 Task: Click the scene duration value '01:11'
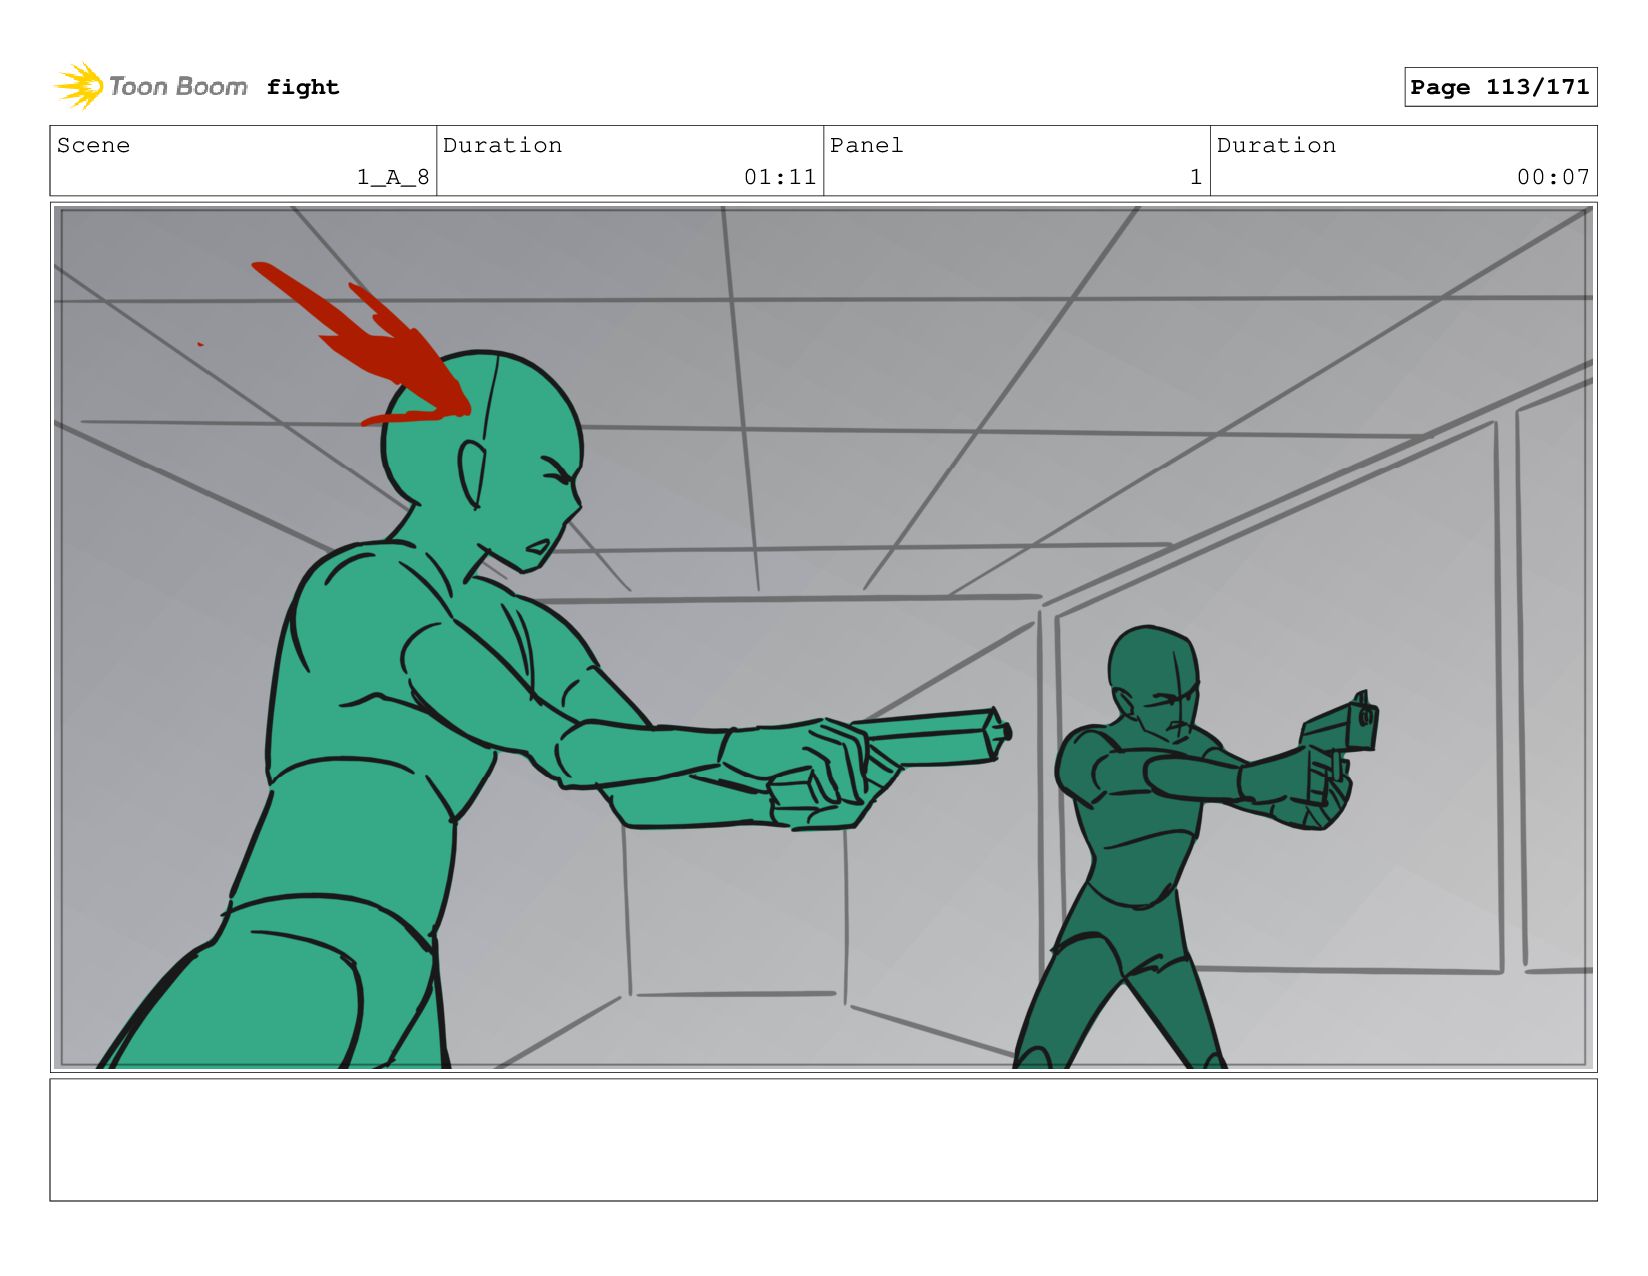coord(780,177)
